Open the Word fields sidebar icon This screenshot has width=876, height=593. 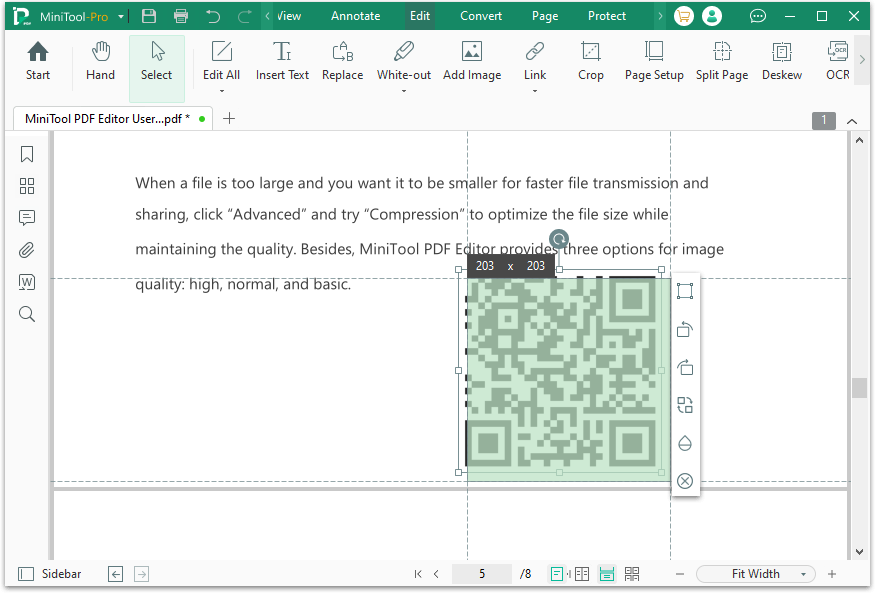27,282
